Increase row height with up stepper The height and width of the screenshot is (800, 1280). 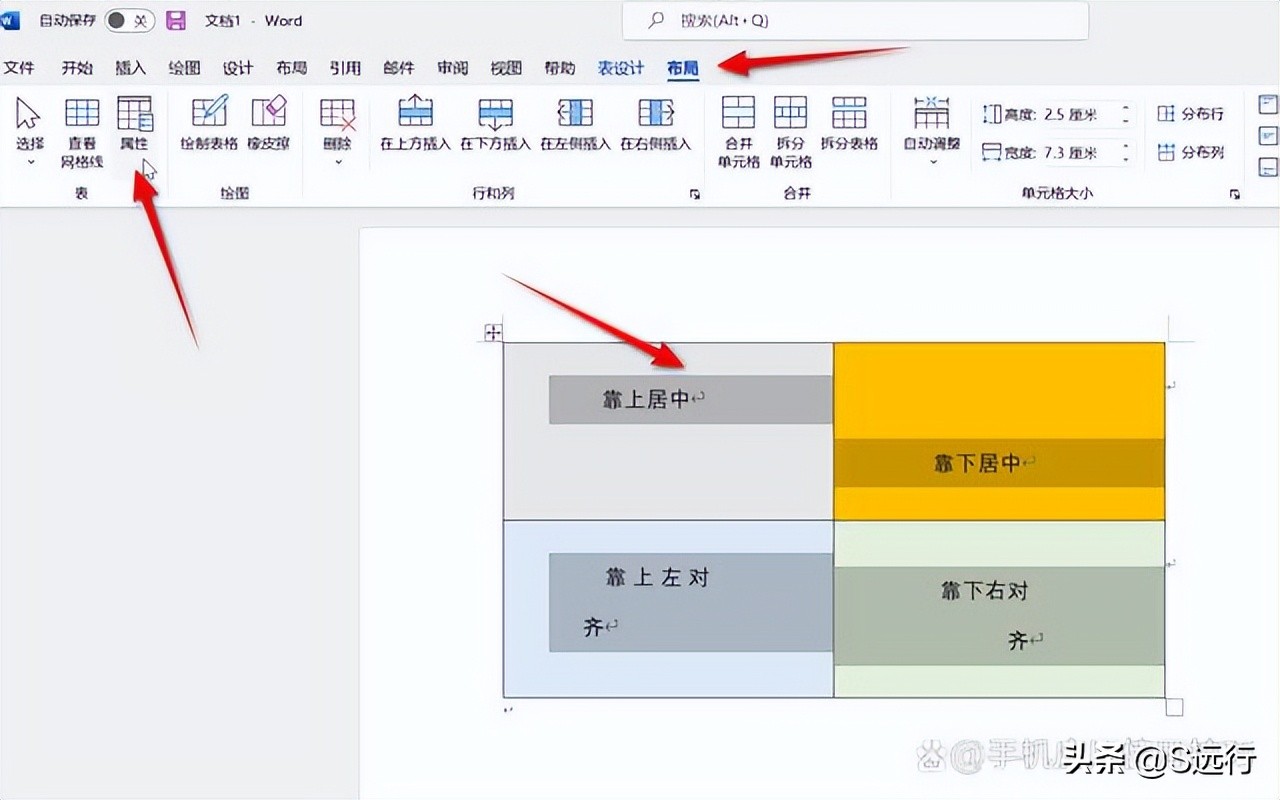click(1126, 109)
